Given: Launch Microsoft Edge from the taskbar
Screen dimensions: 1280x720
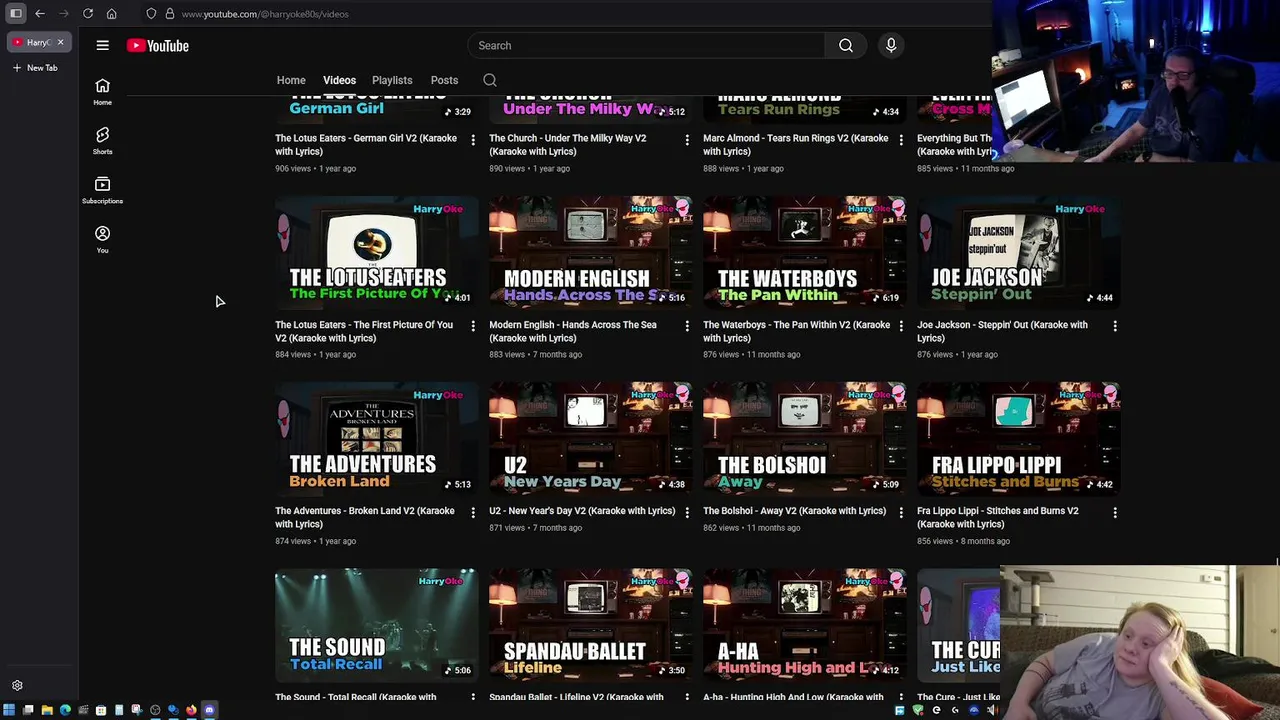Looking at the screenshot, I should click(x=65, y=710).
